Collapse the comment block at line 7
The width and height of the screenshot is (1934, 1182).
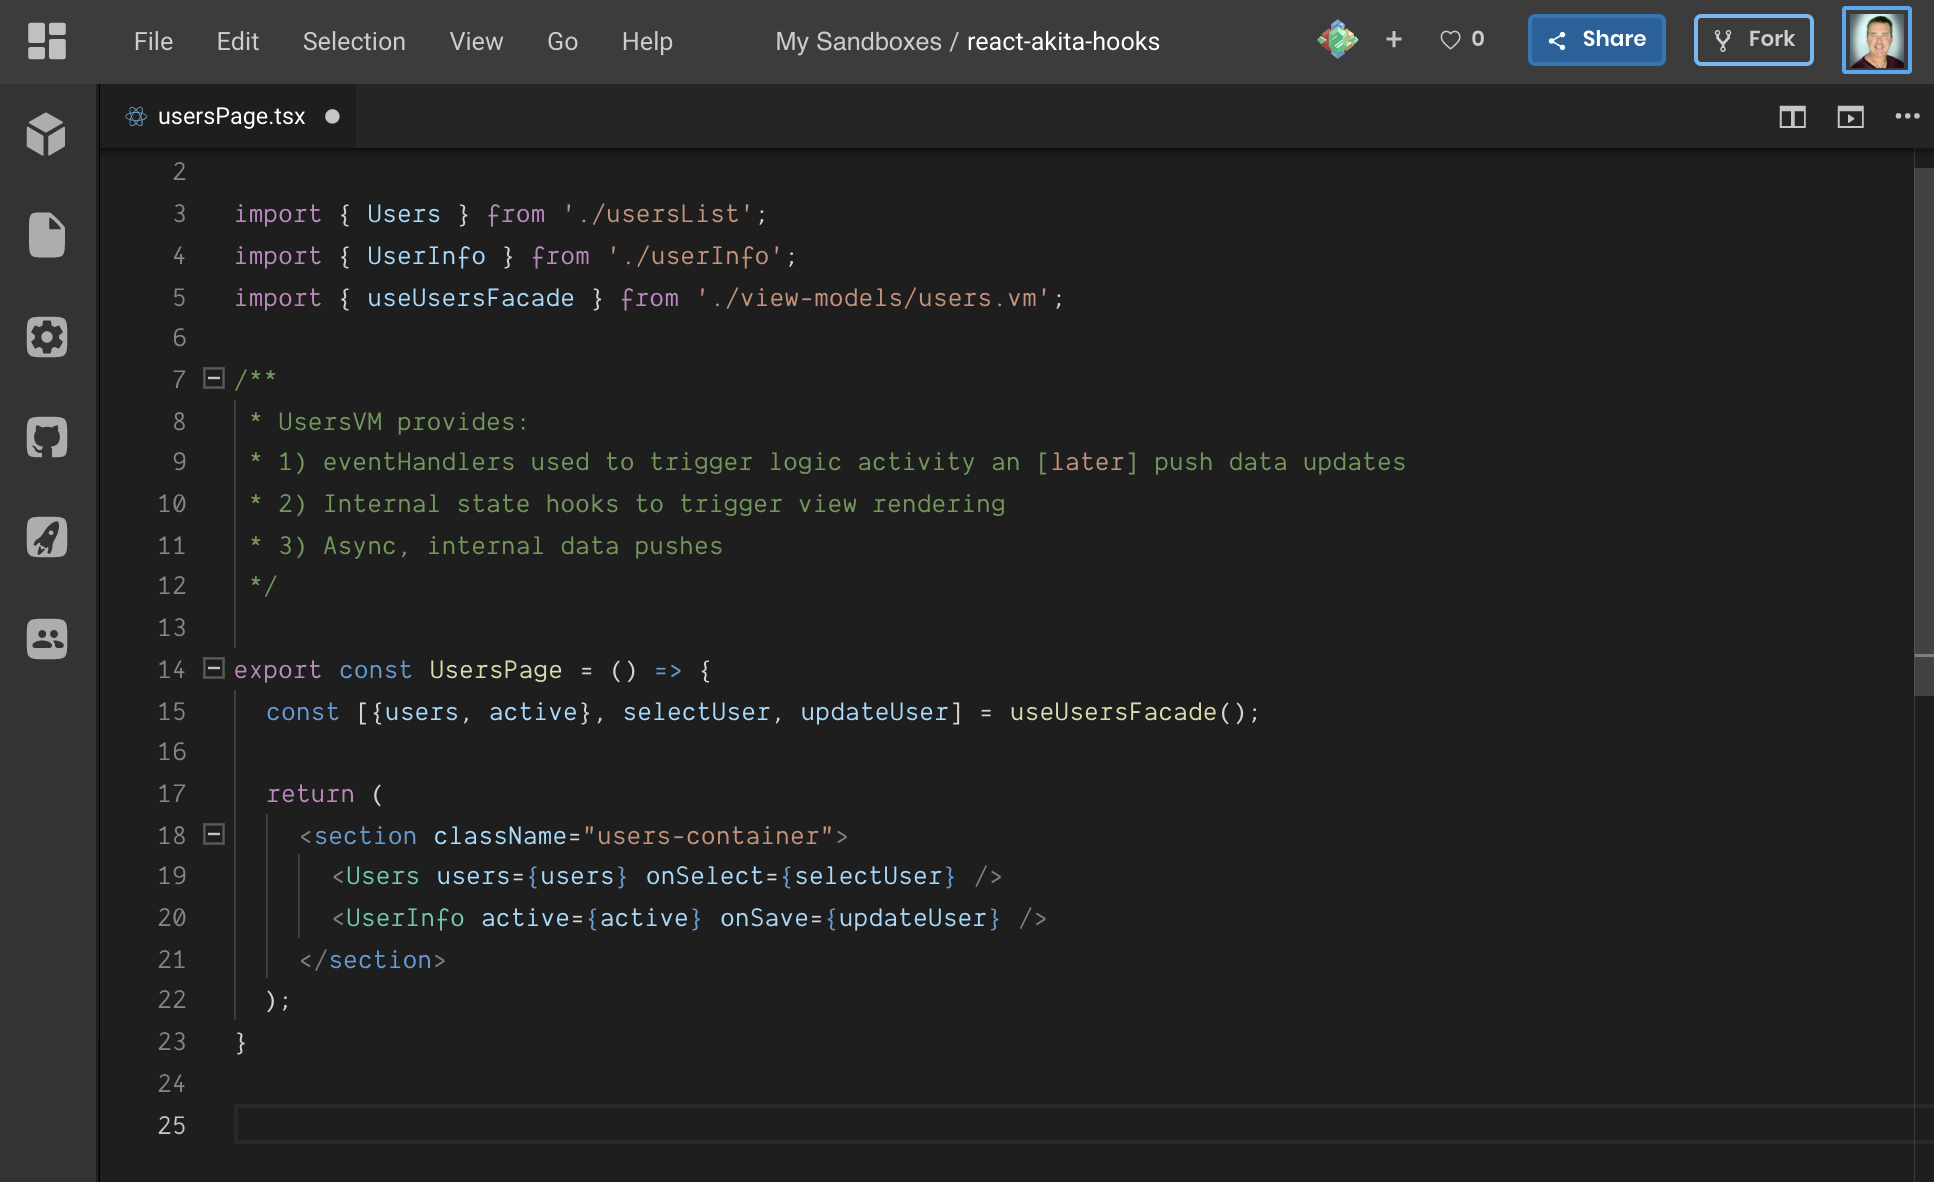coord(214,378)
